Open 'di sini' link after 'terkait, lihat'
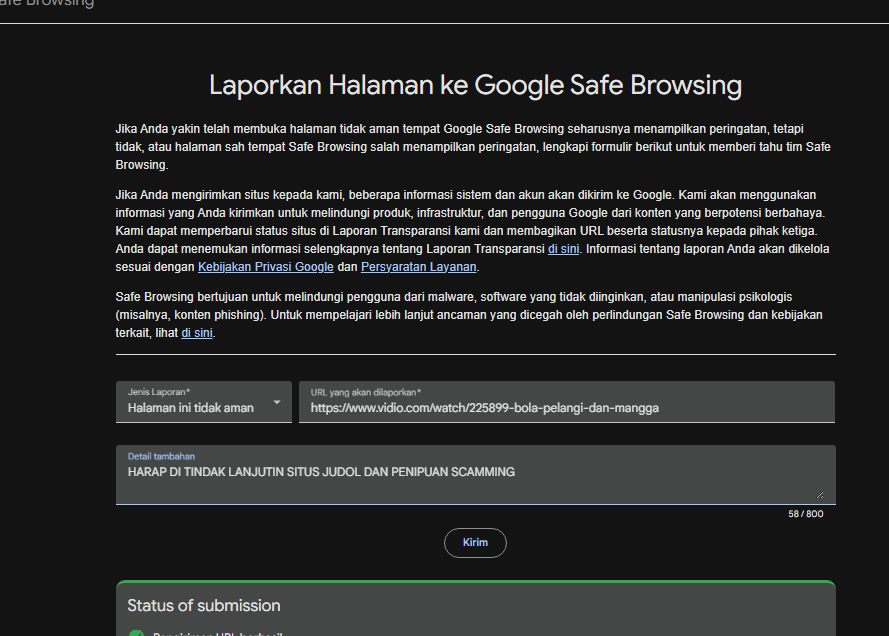The image size is (889, 636). (x=197, y=333)
